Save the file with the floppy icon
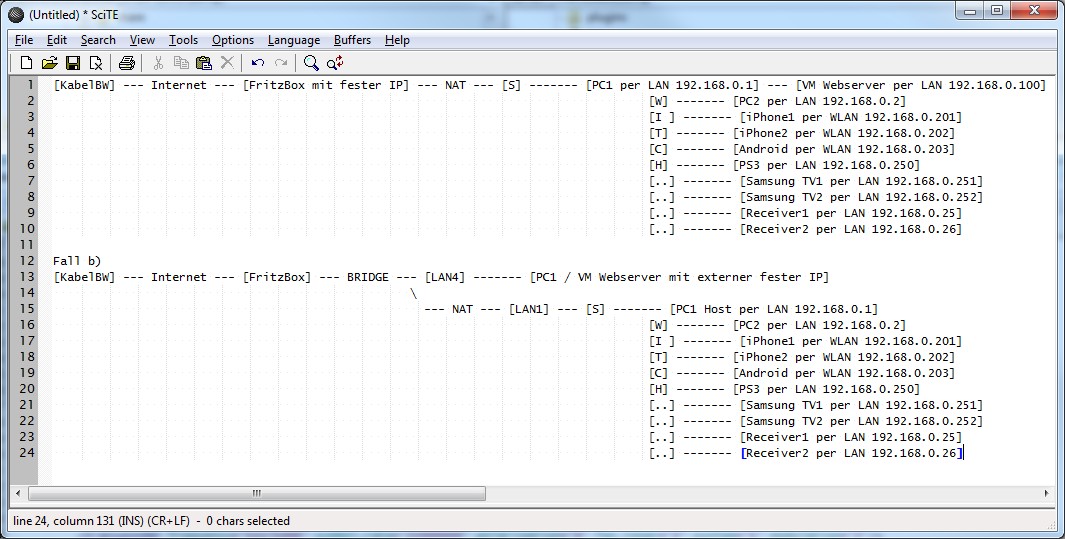This screenshot has width=1065, height=539. [73, 63]
